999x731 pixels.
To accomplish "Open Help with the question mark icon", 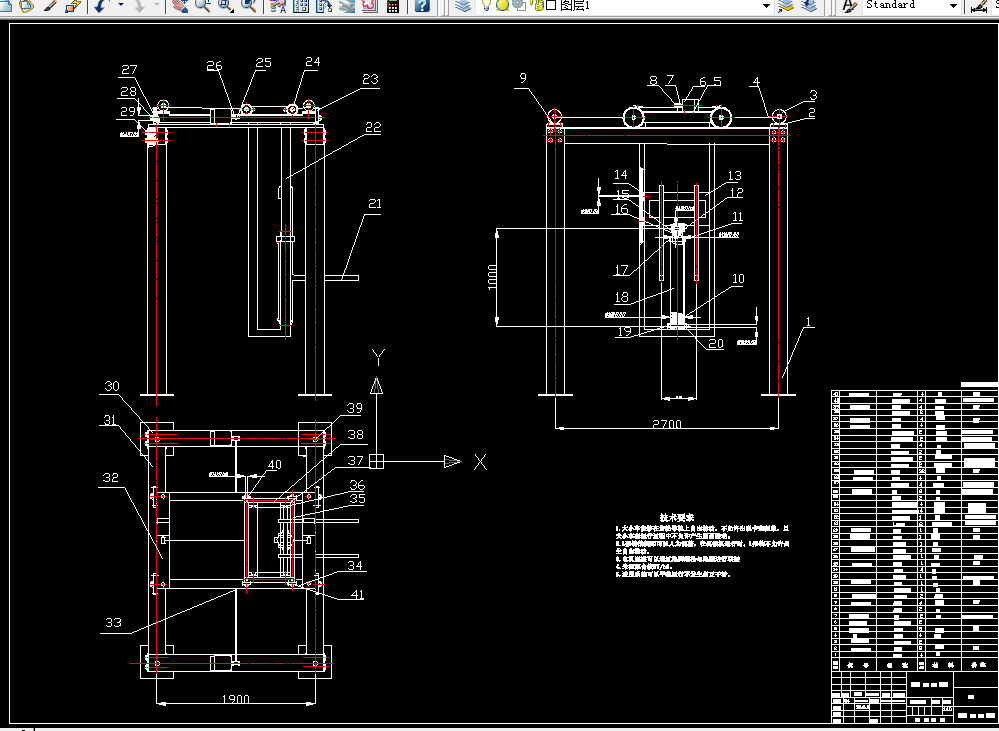I will tap(421, 6).
